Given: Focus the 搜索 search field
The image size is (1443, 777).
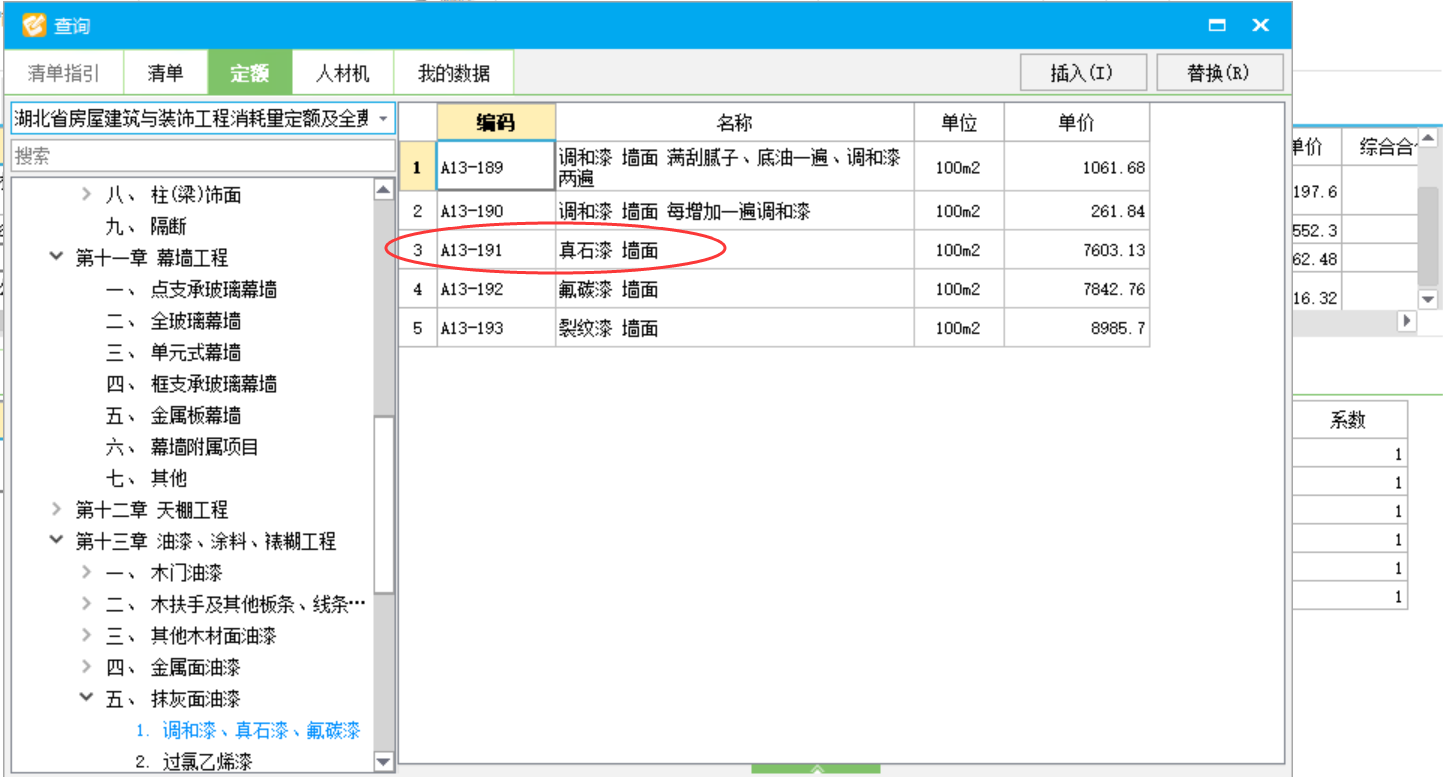Looking at the screenshot, I should click(203, 156).
